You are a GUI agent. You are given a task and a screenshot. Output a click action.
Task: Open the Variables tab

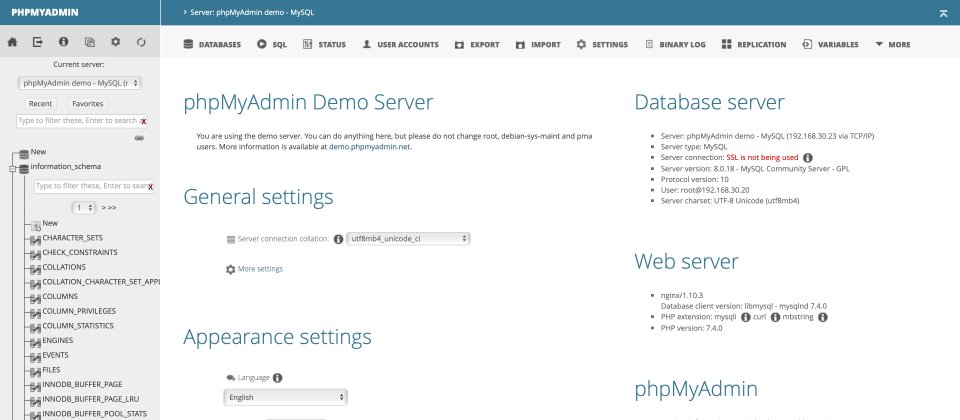pyautogui.click(x=830, y=44)
